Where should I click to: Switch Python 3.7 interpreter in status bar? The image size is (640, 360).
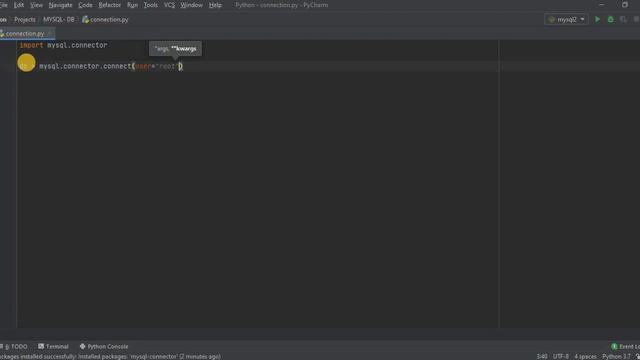(x=616, y=356)
